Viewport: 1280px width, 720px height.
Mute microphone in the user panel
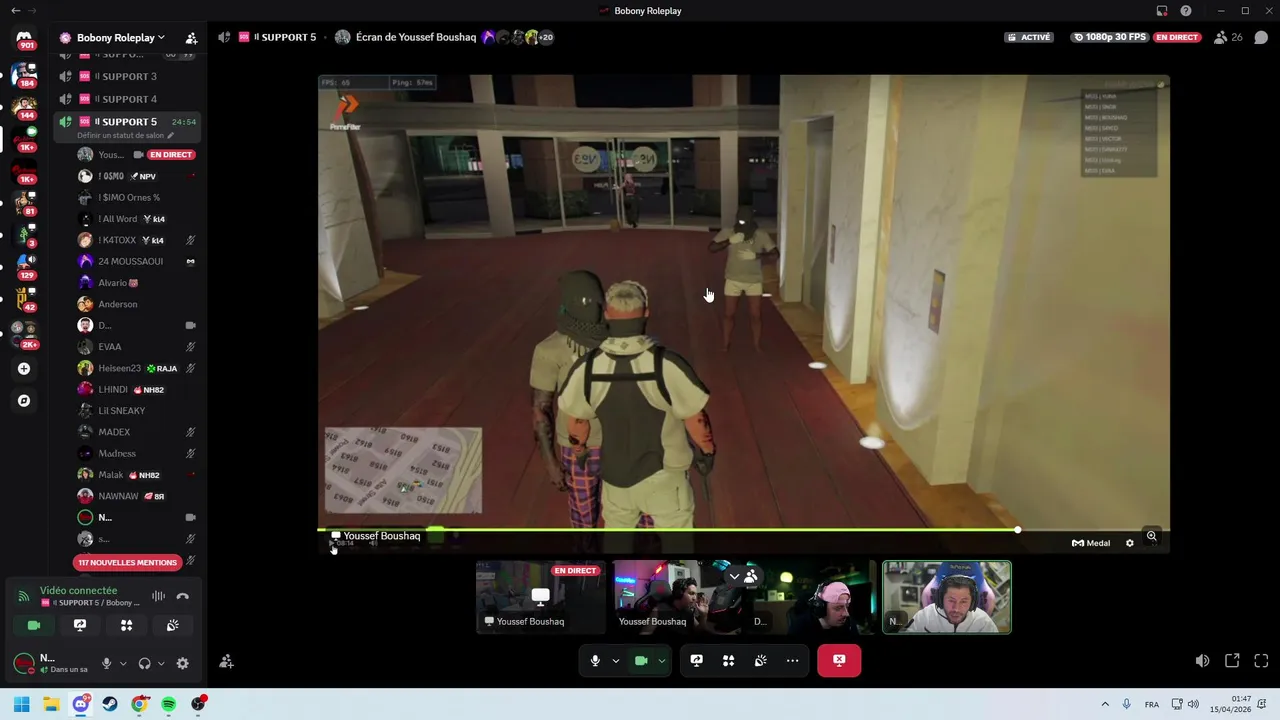click(x=106, y=663)
